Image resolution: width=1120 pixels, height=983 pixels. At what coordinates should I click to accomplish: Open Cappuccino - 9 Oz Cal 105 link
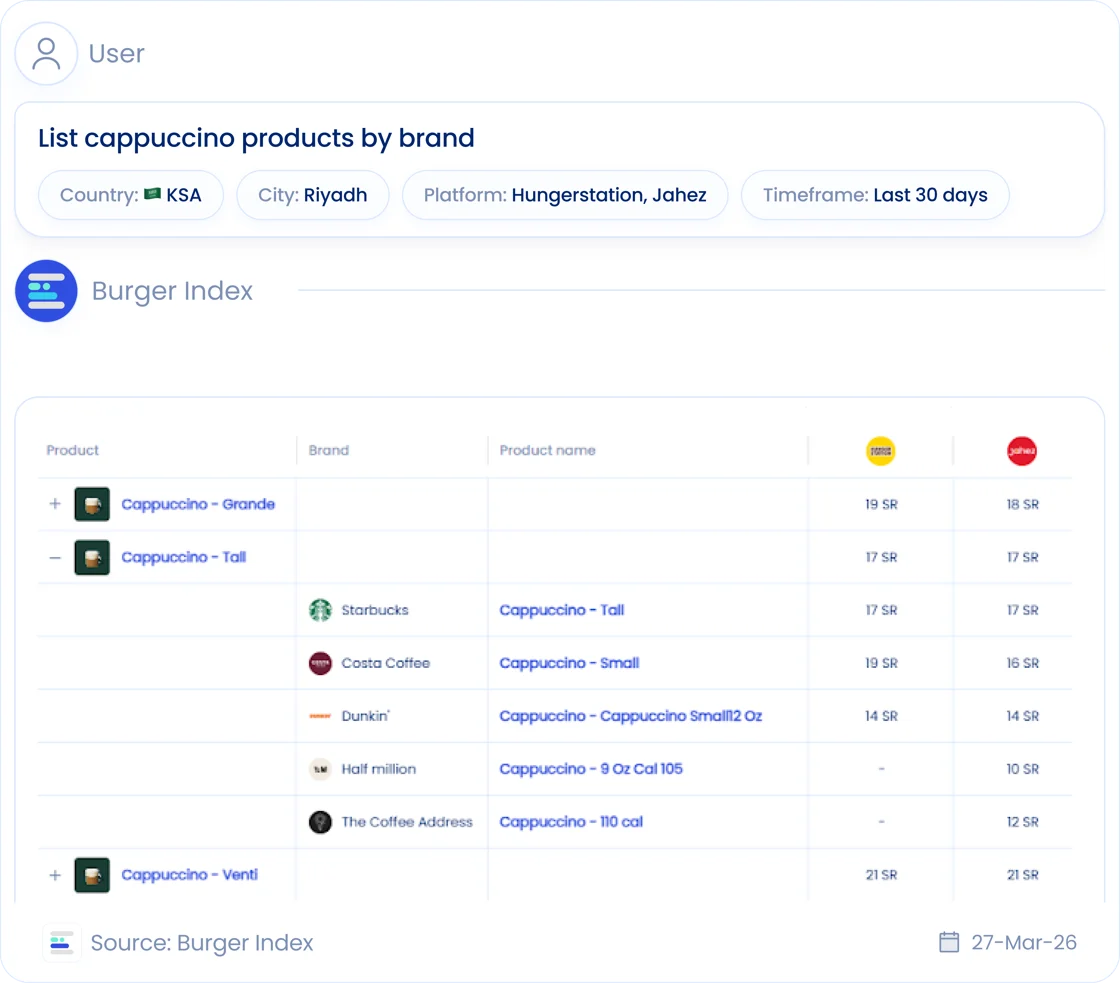click(x=591, y=769)
